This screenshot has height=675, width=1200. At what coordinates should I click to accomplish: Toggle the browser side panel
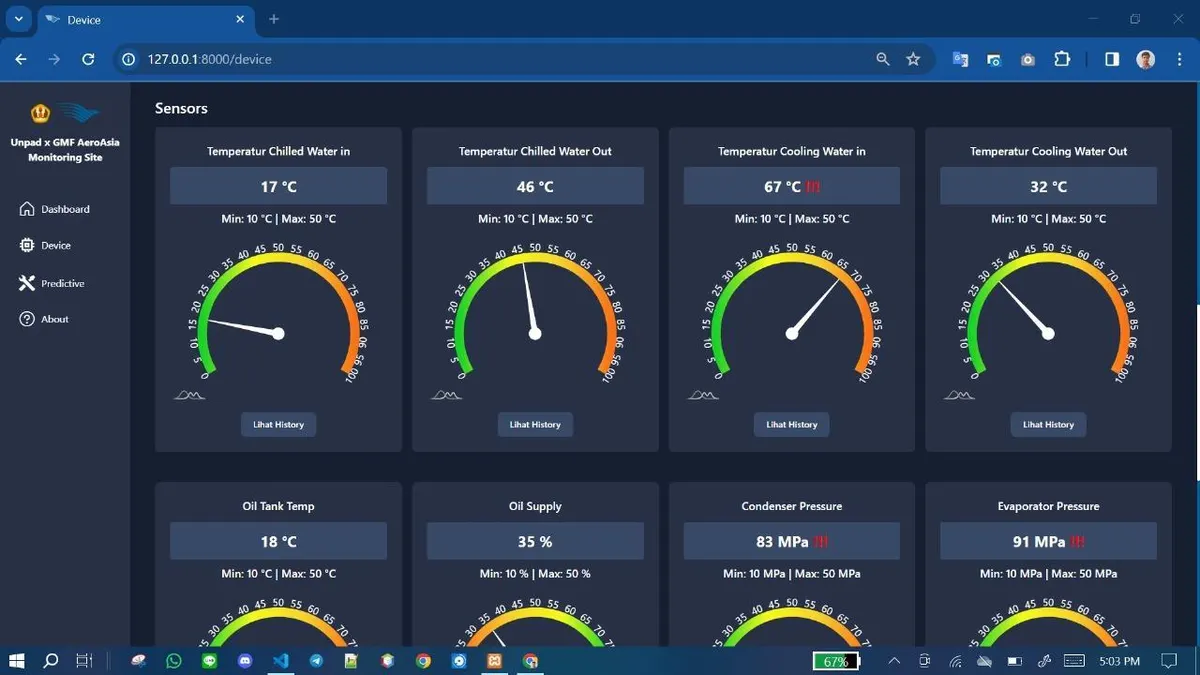click(1112, 59)
